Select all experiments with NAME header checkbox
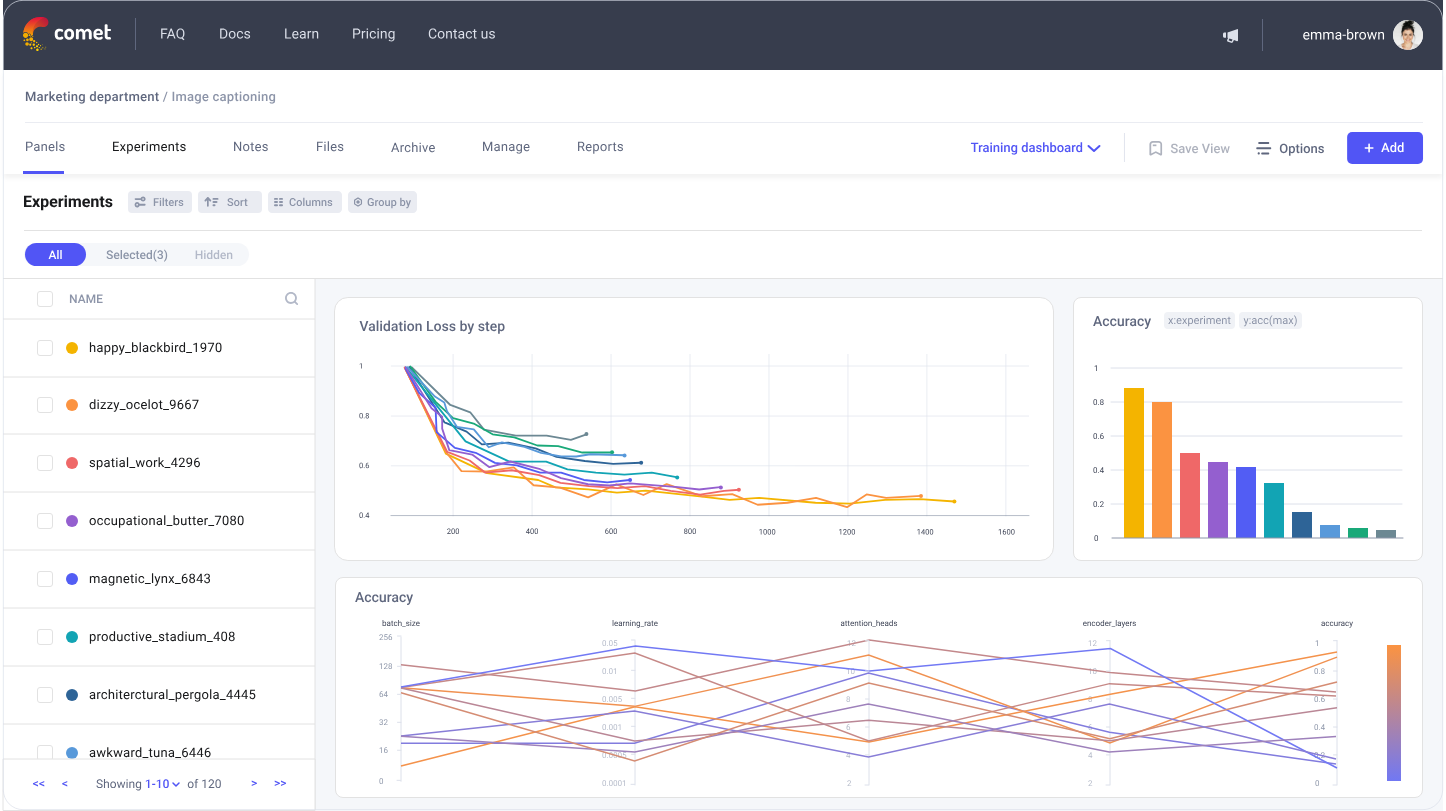 [45, 299]
